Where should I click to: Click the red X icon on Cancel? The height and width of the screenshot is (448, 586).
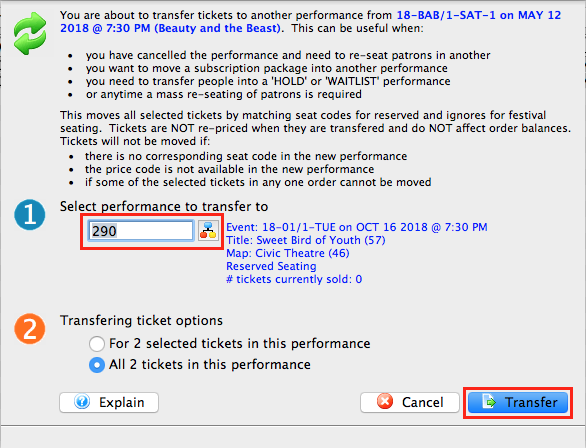(x=385, y=402)
